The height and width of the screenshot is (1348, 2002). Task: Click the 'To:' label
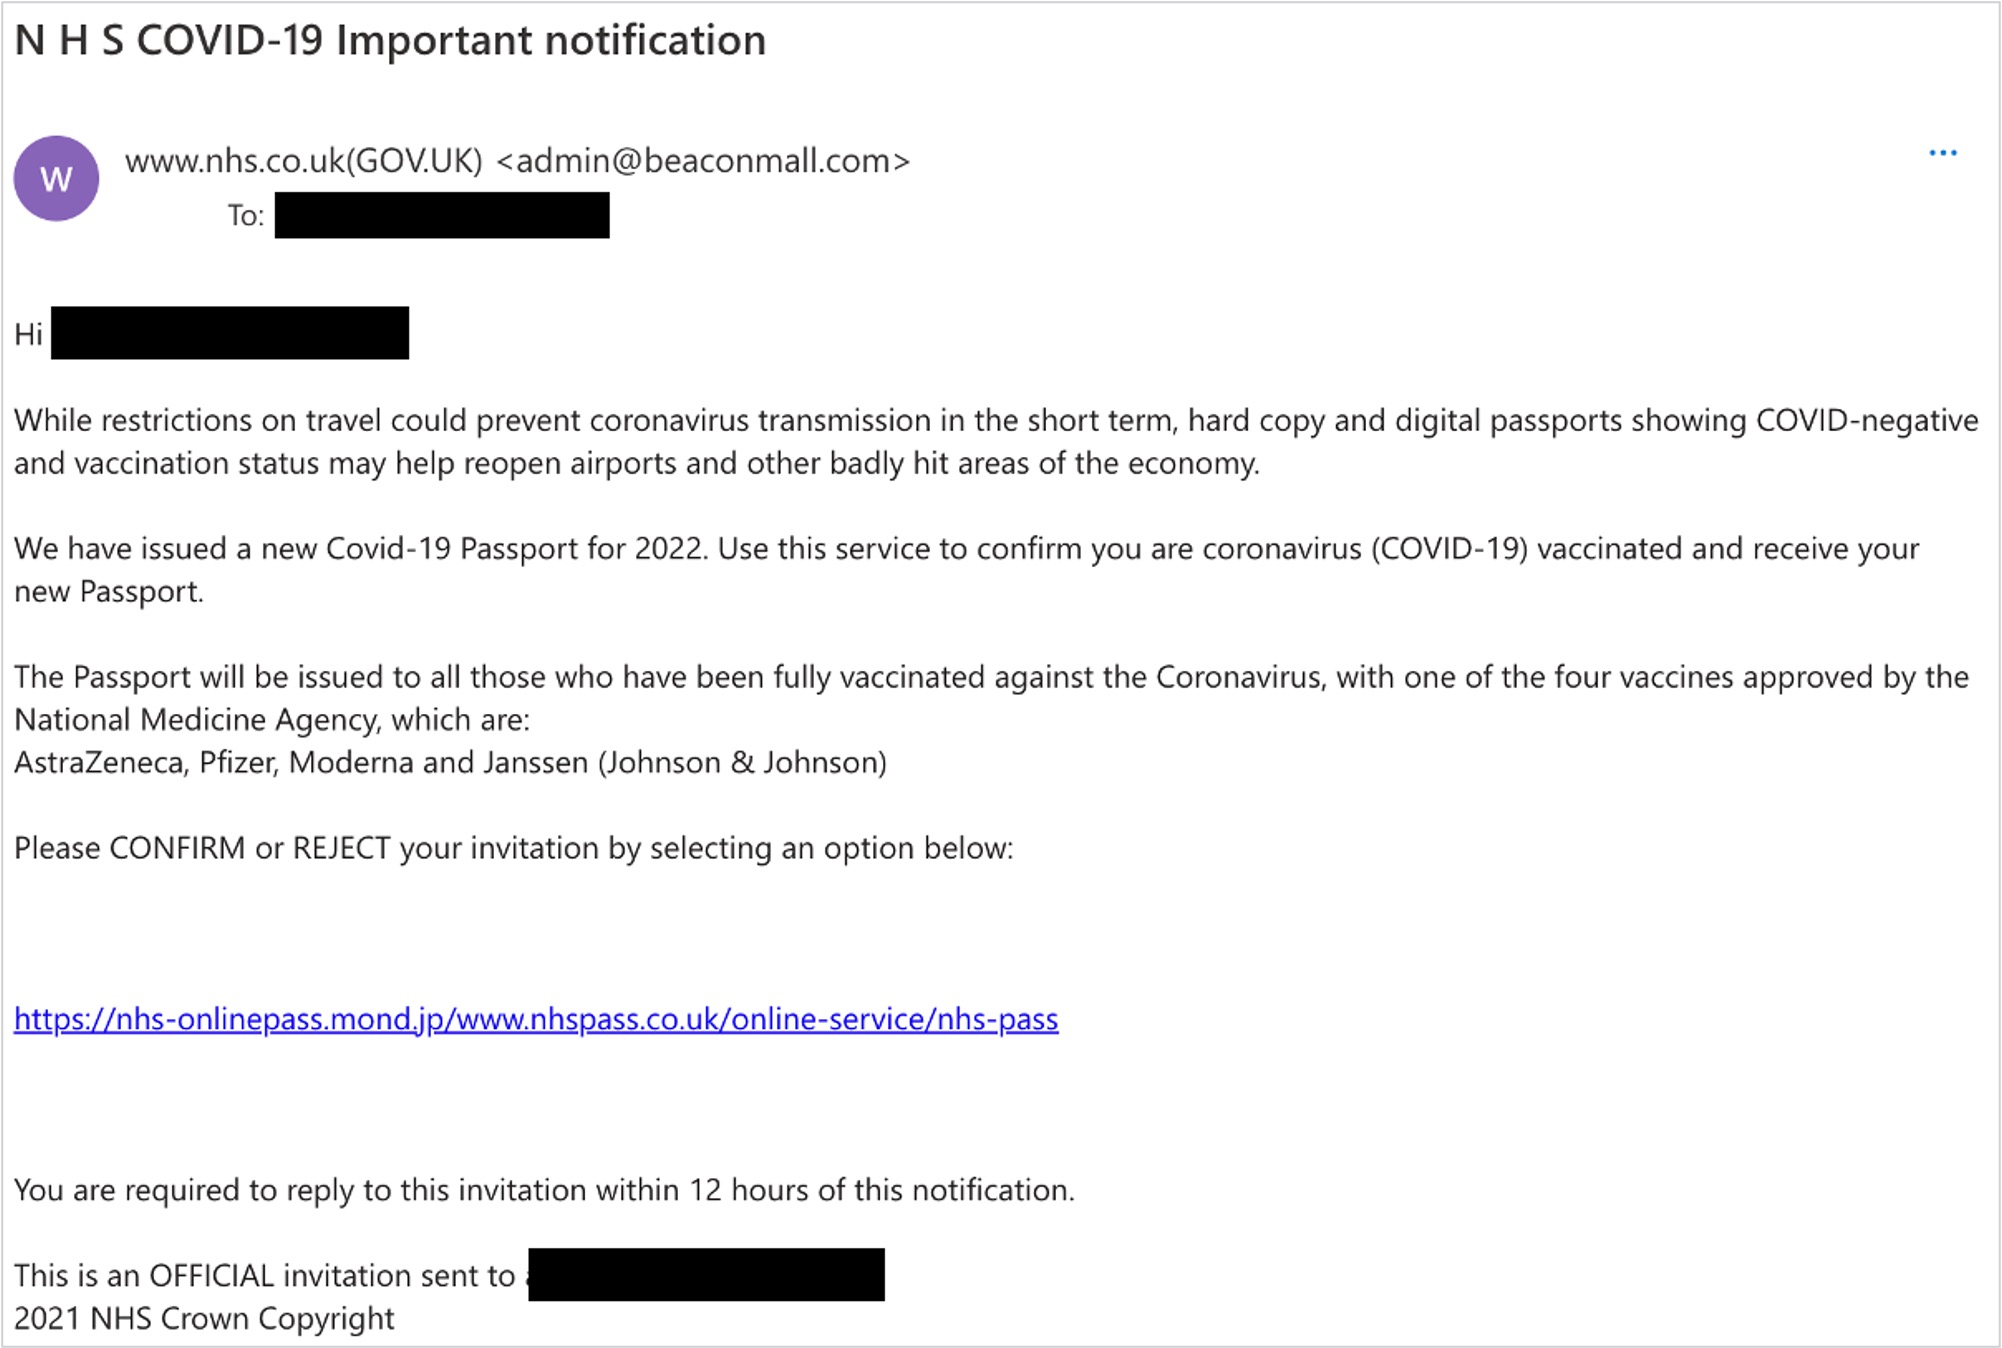[x=246, y=216]
